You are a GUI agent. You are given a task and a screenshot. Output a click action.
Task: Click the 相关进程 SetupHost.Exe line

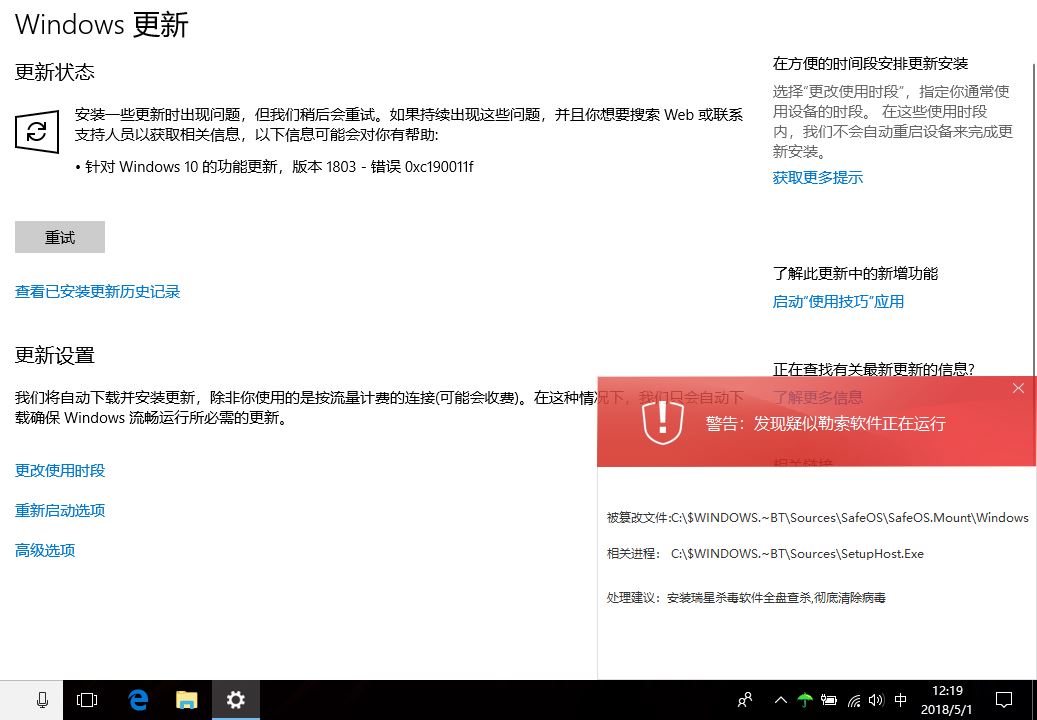(765, 554)
